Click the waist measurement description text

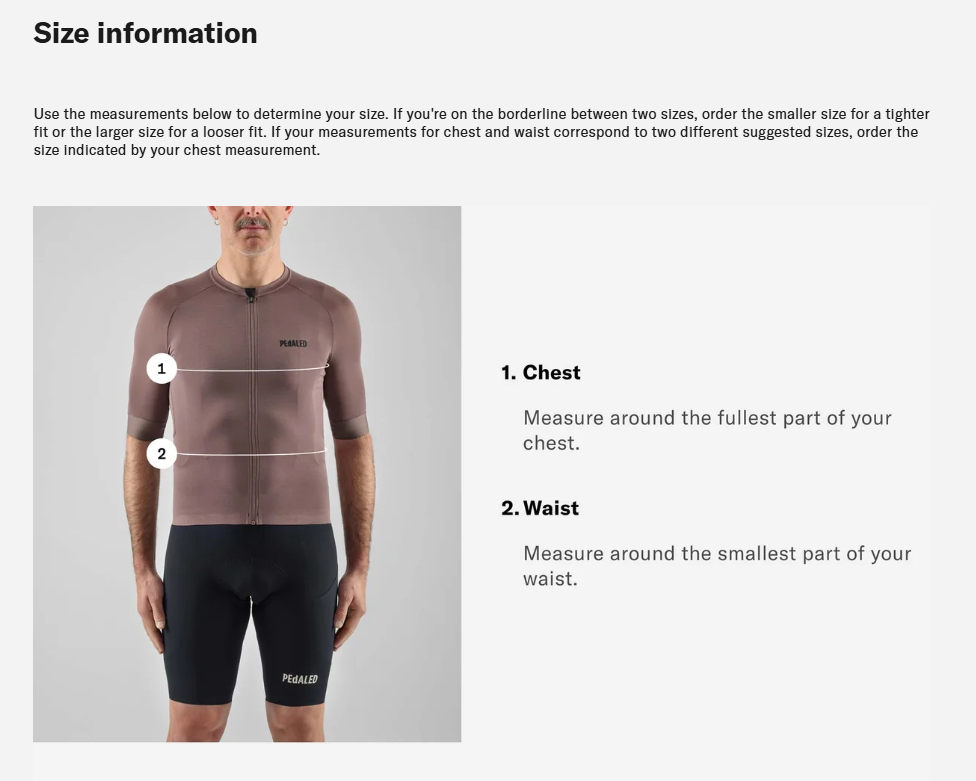click(717, 566)
